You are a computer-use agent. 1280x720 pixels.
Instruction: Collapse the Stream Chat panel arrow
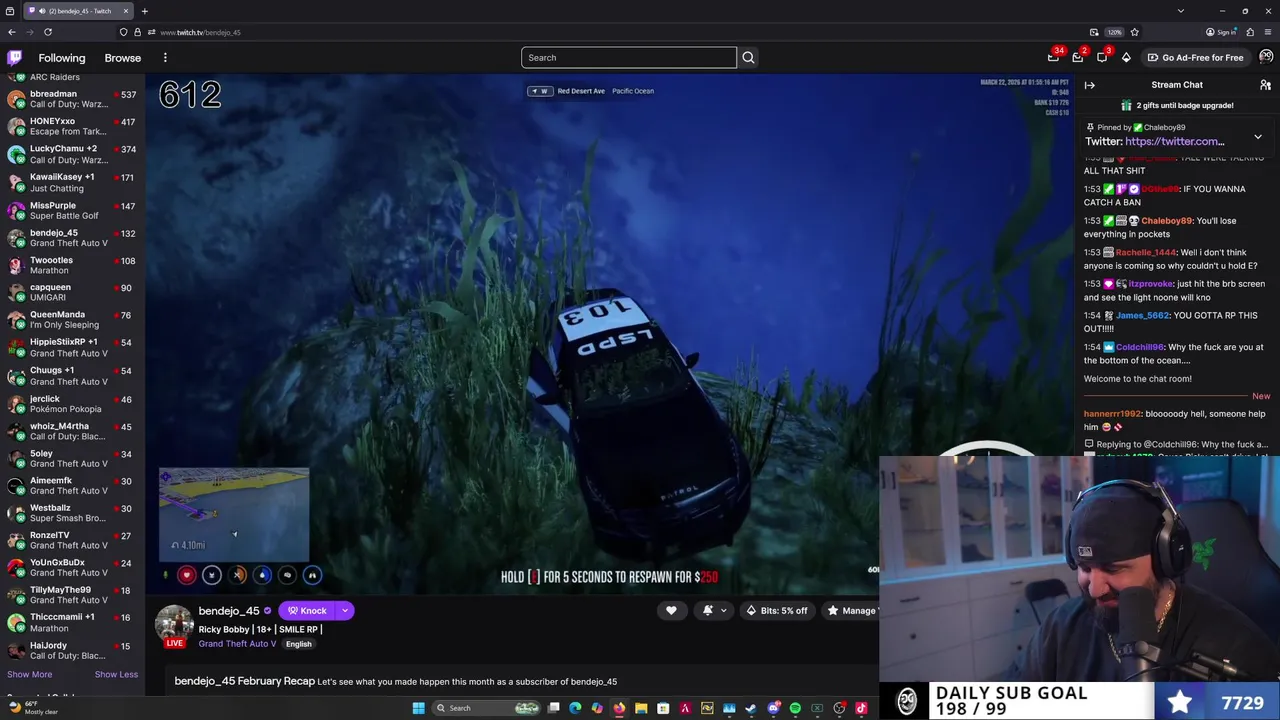click(1090, 85)
